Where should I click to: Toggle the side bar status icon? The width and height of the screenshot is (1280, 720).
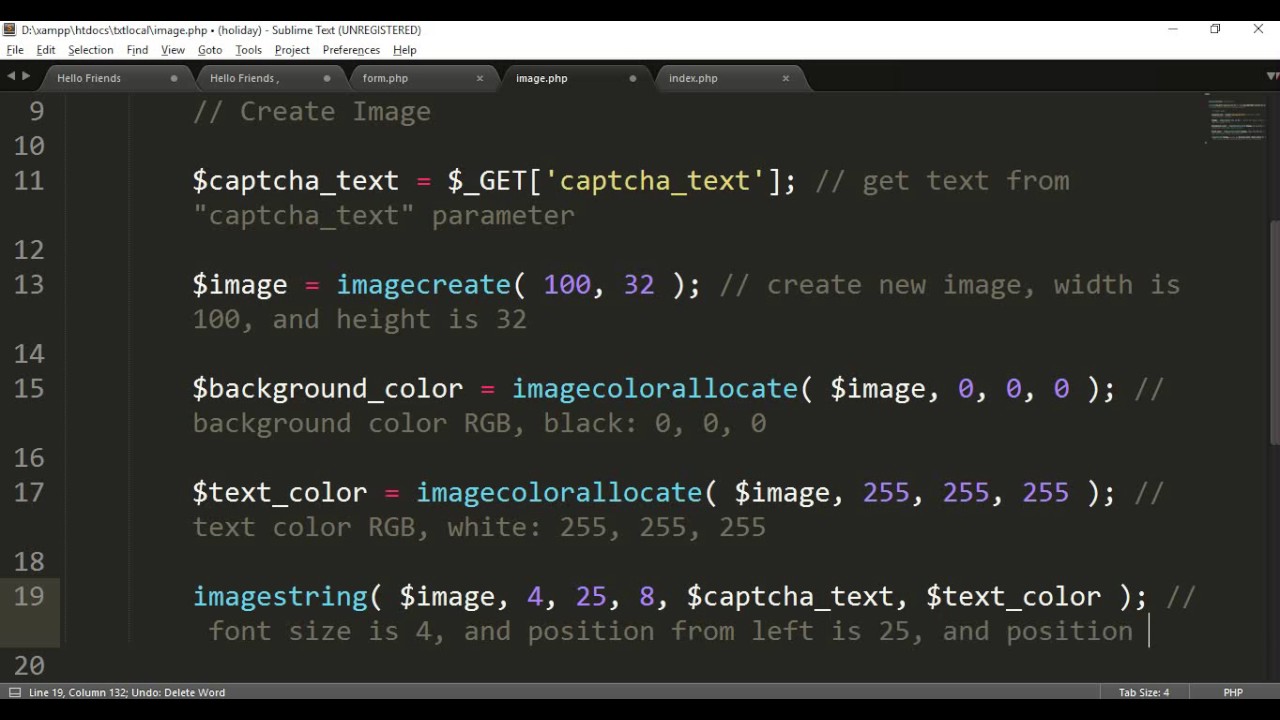15,692
